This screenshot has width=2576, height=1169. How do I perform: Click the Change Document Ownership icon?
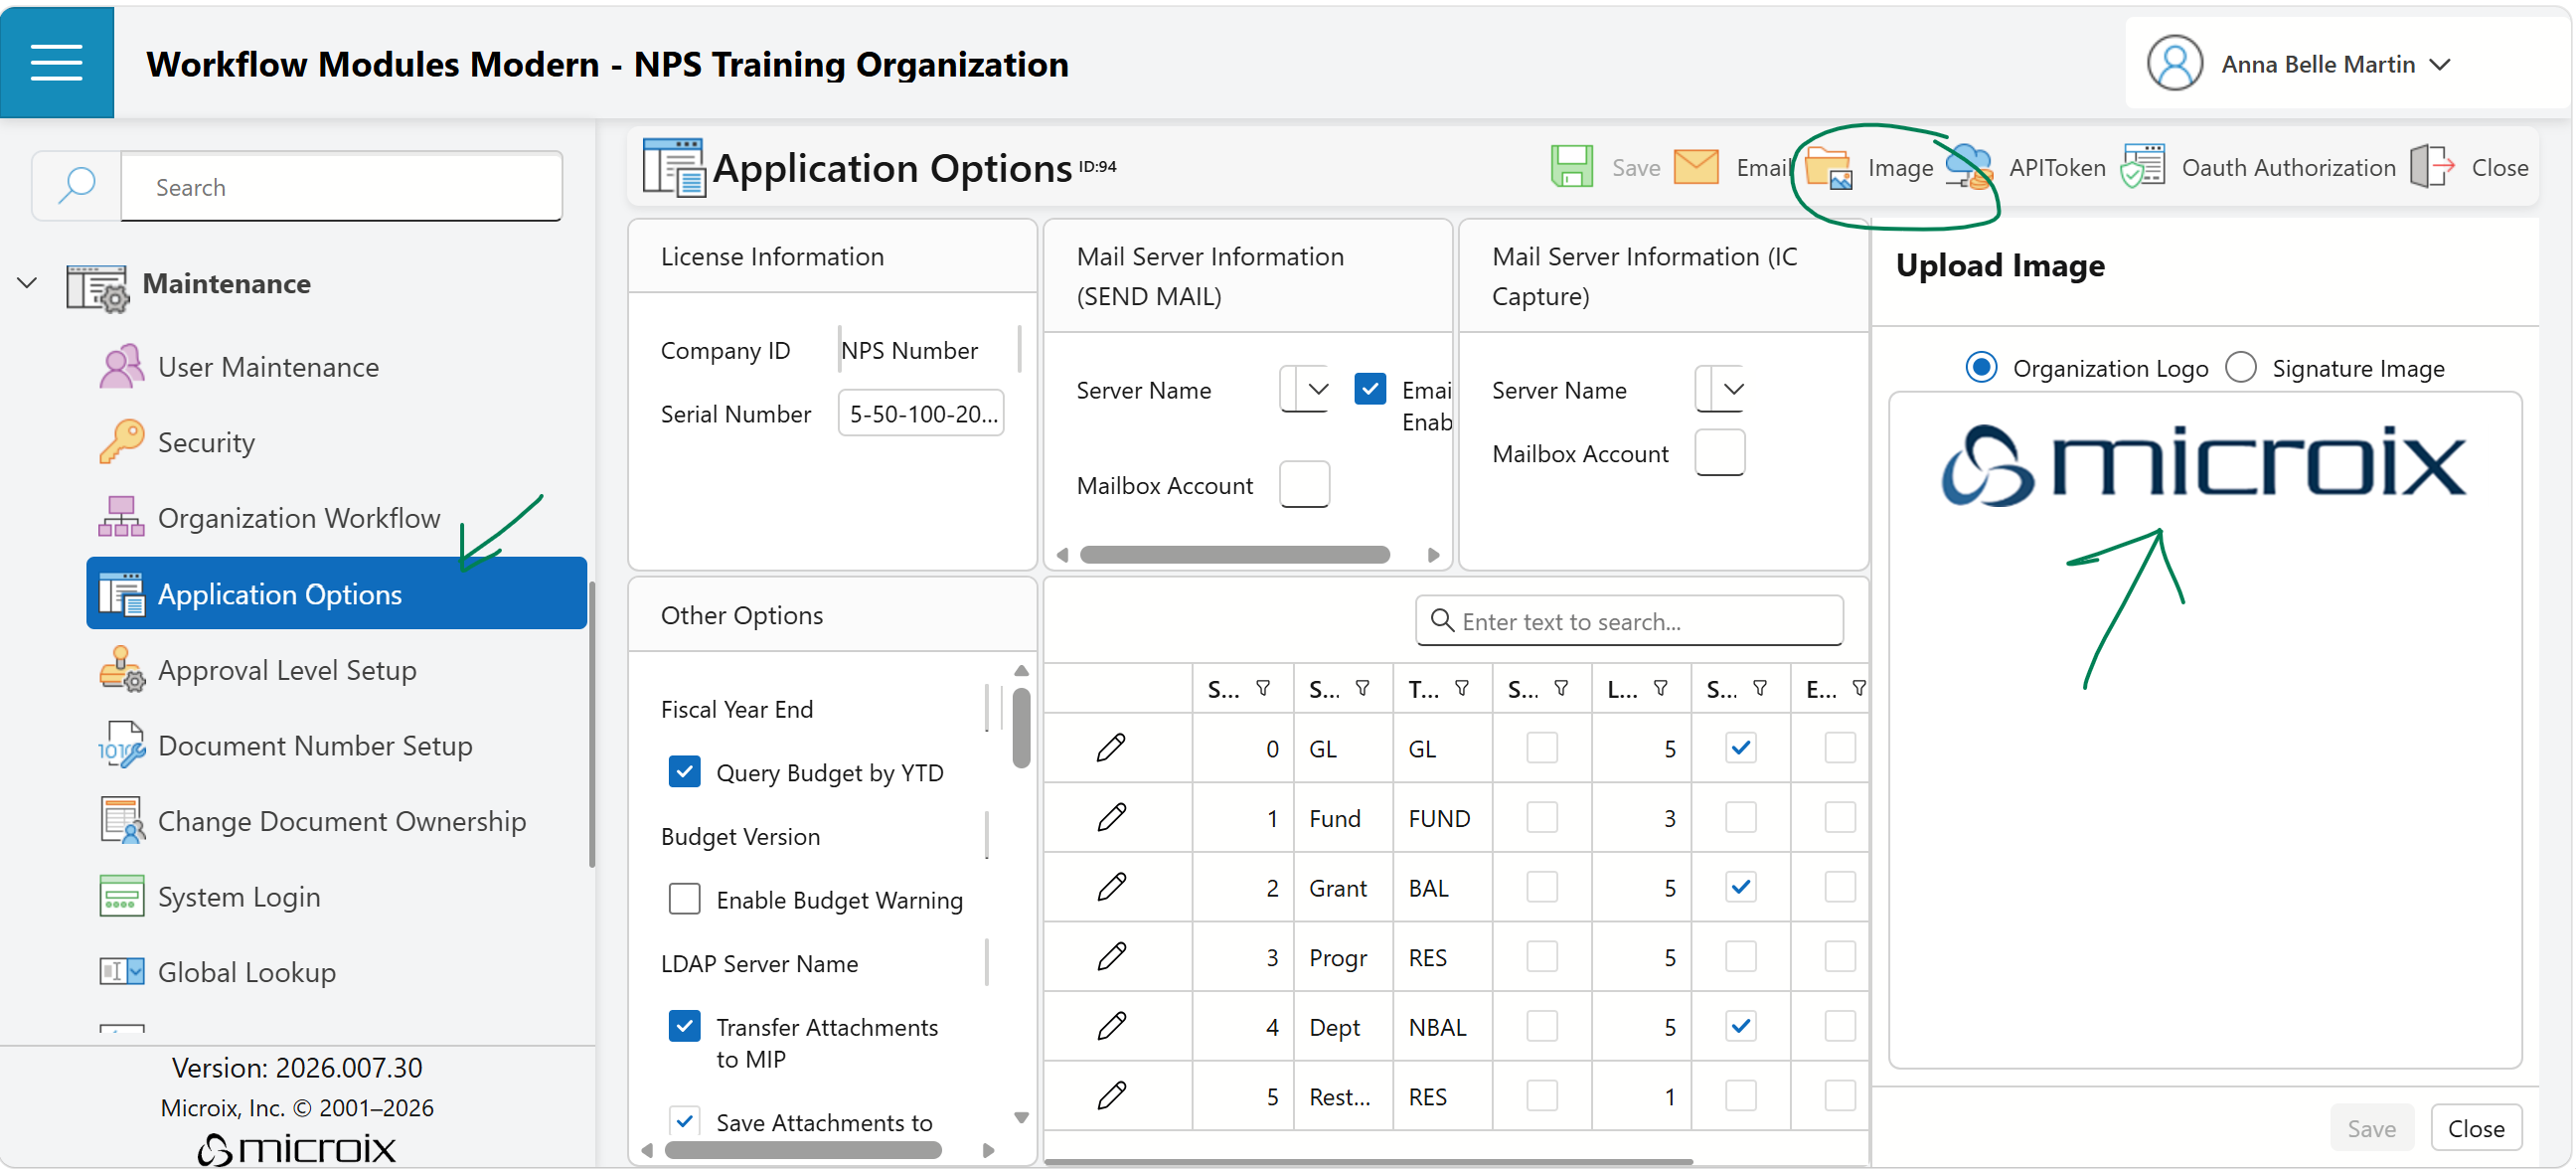pyautogui.click(x=121, y=820)
